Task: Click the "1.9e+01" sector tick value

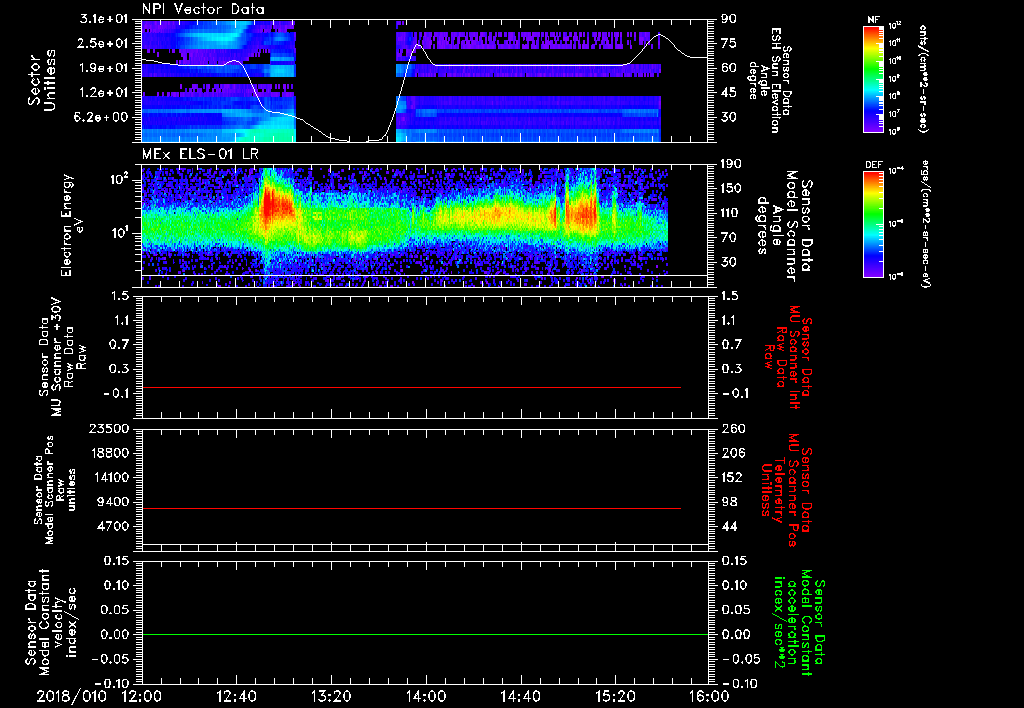Action: (102, 68)
